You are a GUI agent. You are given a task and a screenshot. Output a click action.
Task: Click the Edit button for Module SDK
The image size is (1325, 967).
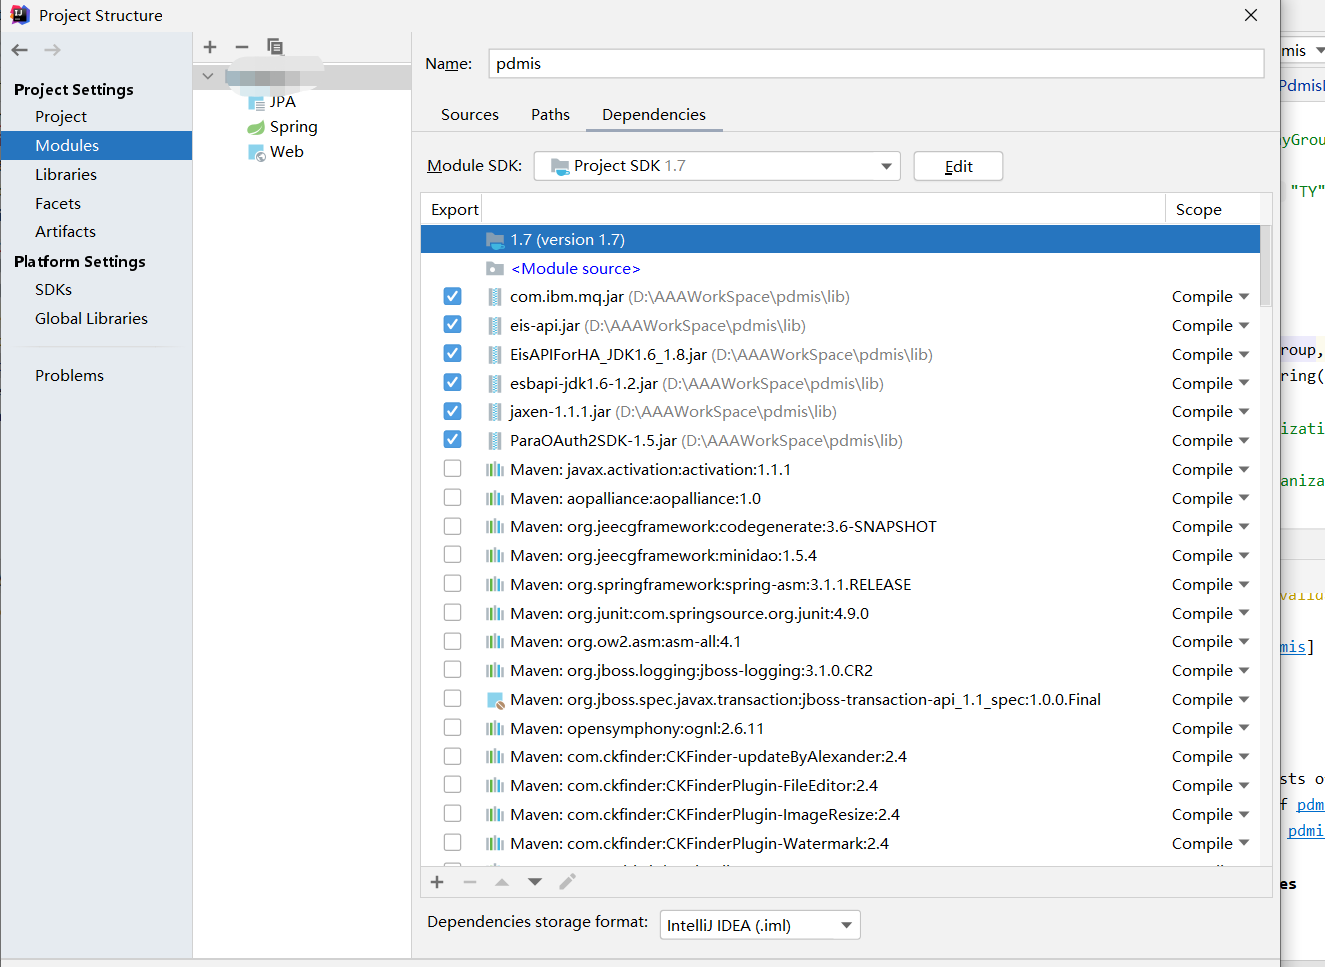pyautogui.click(x=958, y=166)
